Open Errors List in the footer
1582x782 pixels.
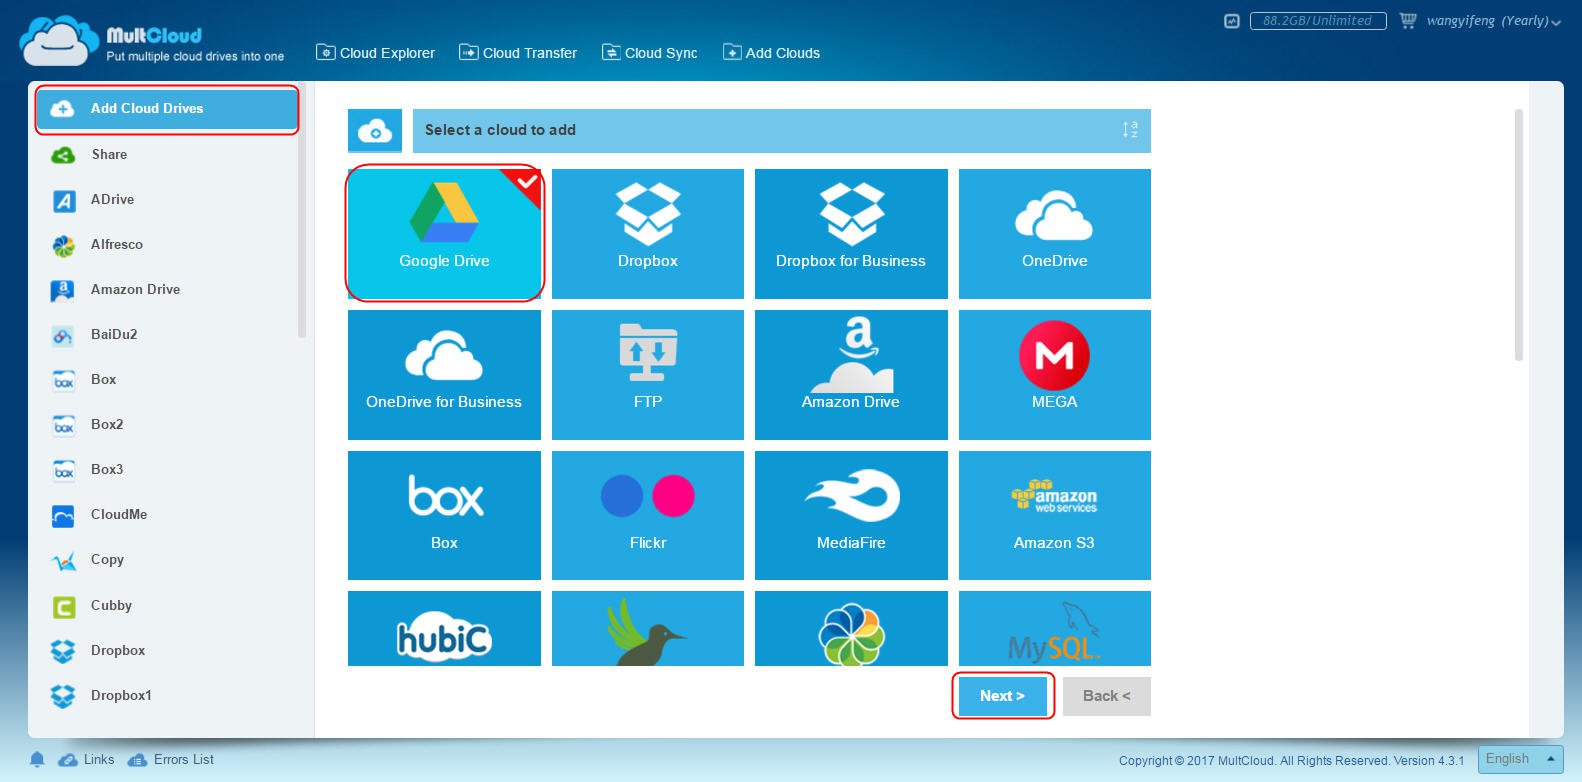tap(171, 760)
